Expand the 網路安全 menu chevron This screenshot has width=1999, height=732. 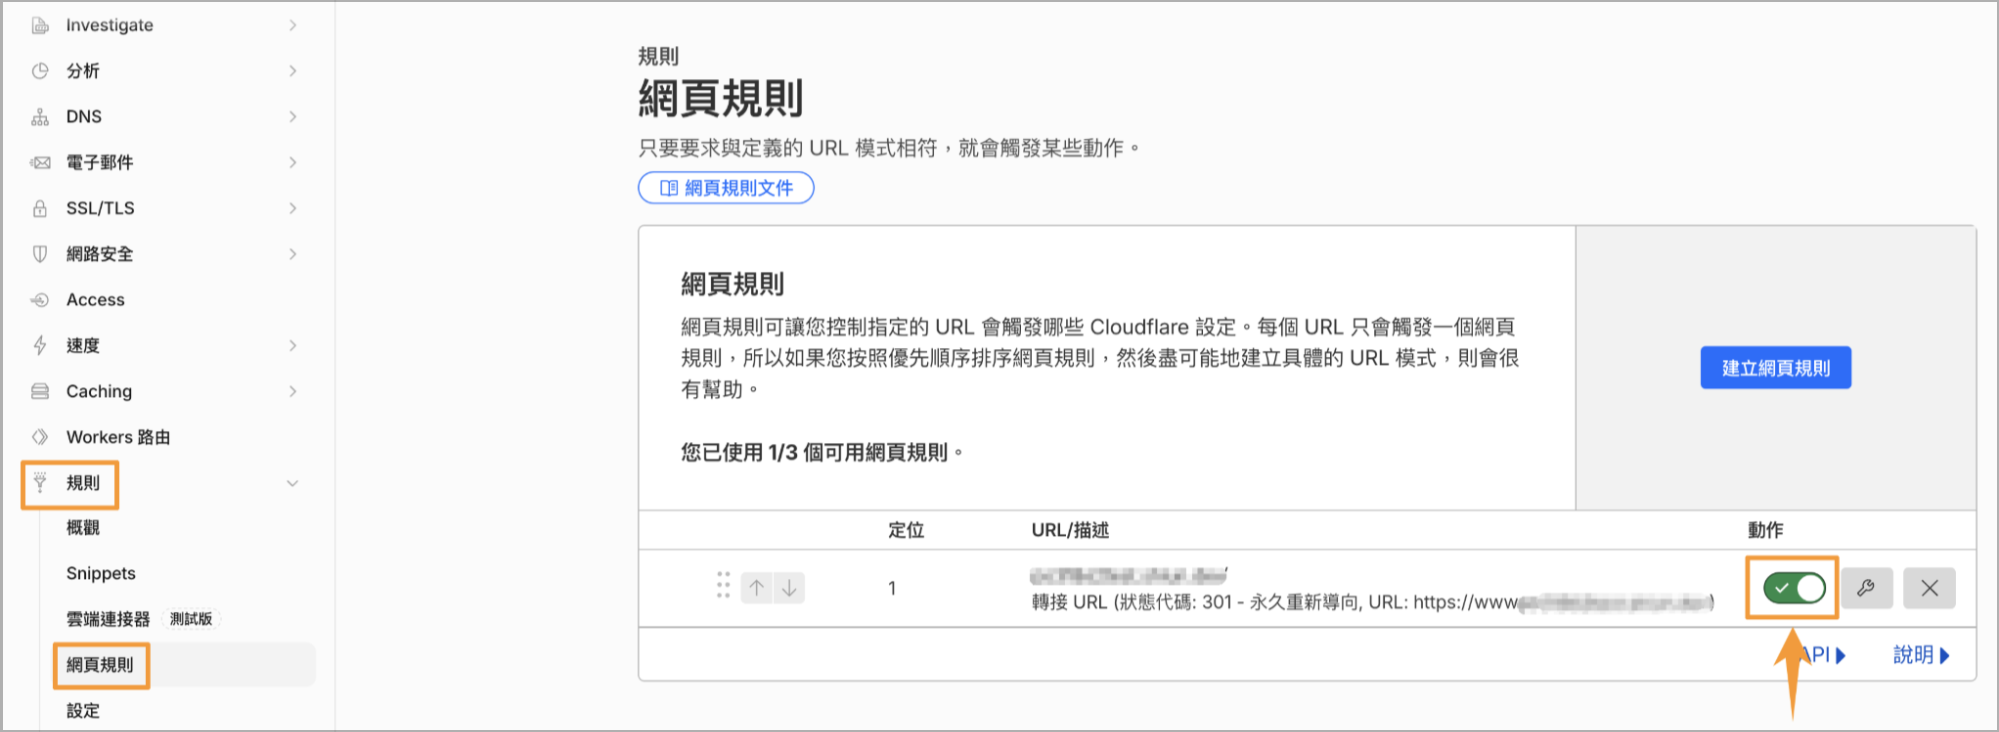point(293,254)
